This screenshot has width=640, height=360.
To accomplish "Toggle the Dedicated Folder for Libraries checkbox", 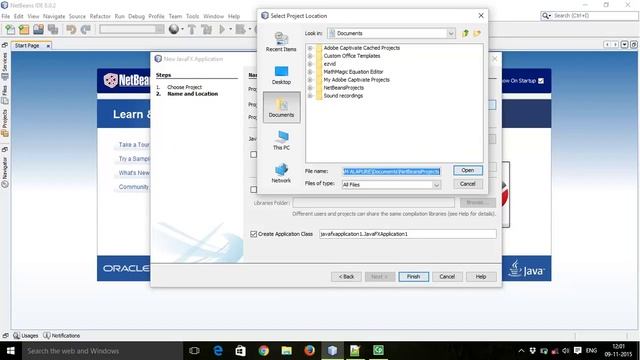I will [x=253, y=189].
